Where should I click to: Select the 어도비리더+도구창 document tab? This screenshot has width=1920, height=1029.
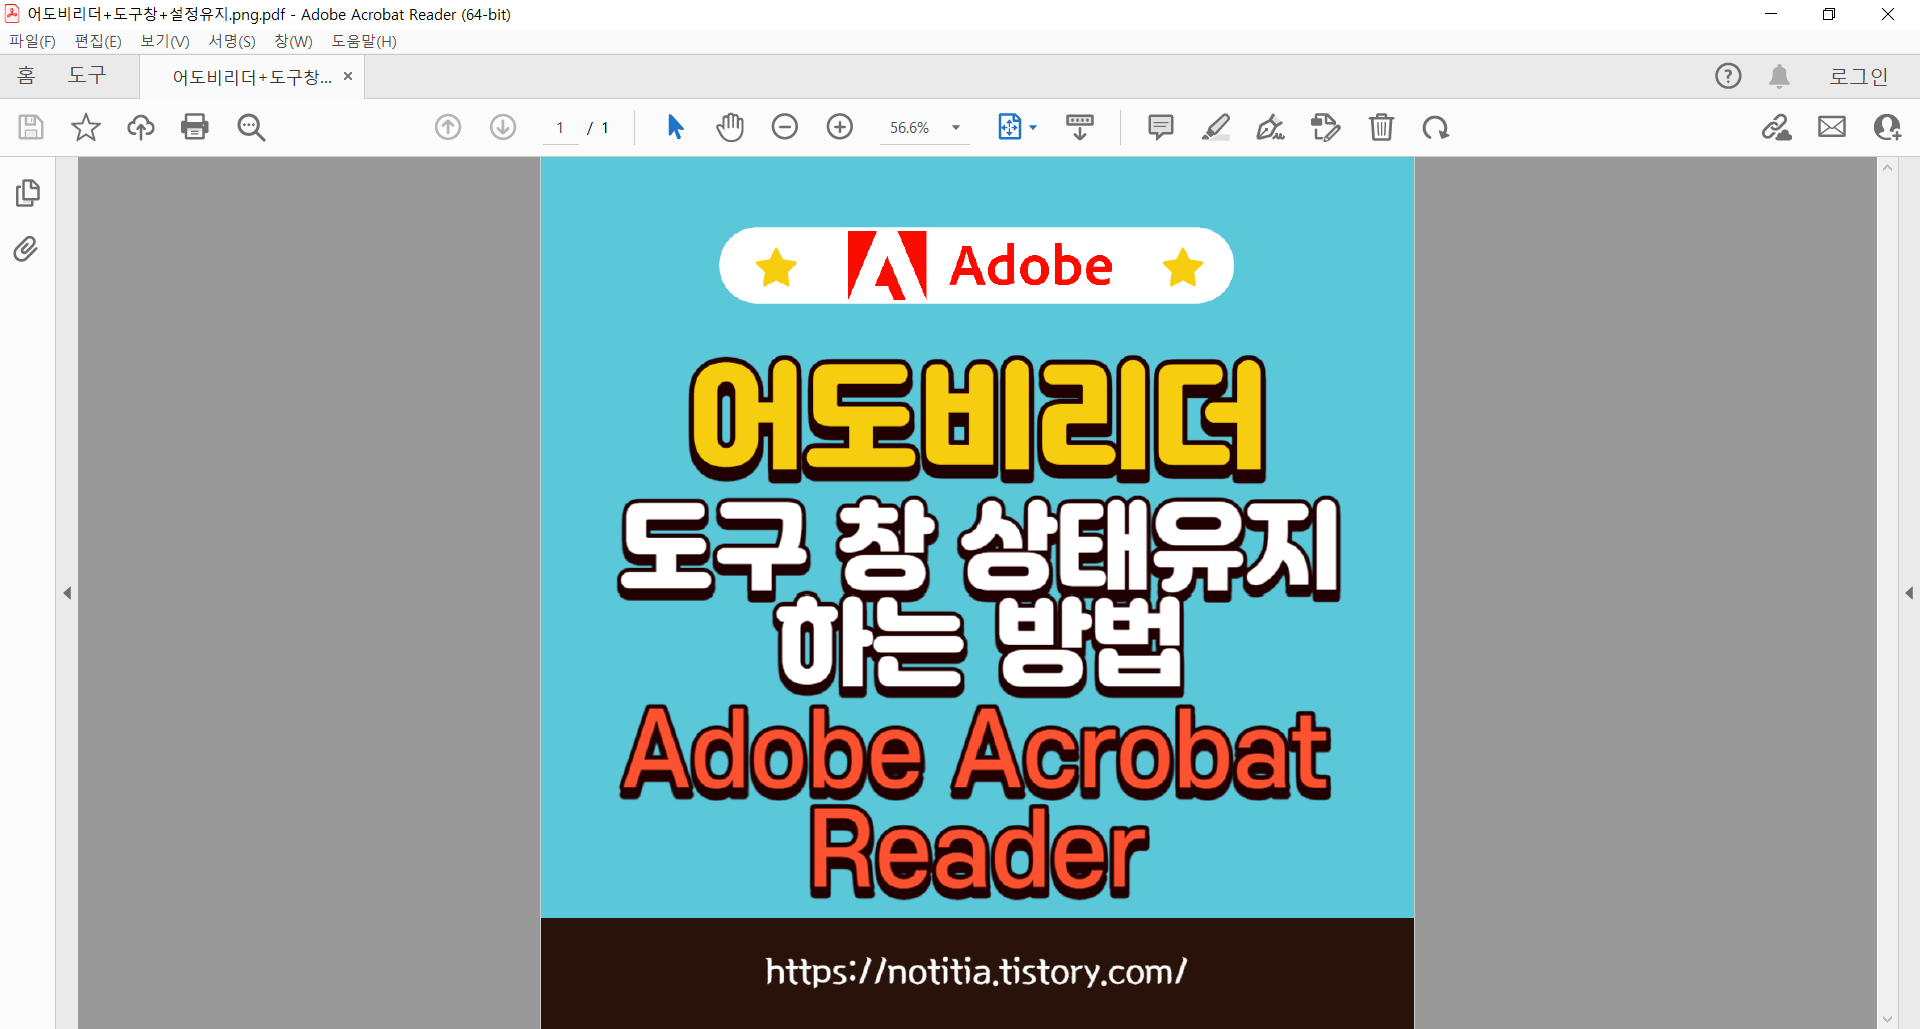[x=251, y=77]
